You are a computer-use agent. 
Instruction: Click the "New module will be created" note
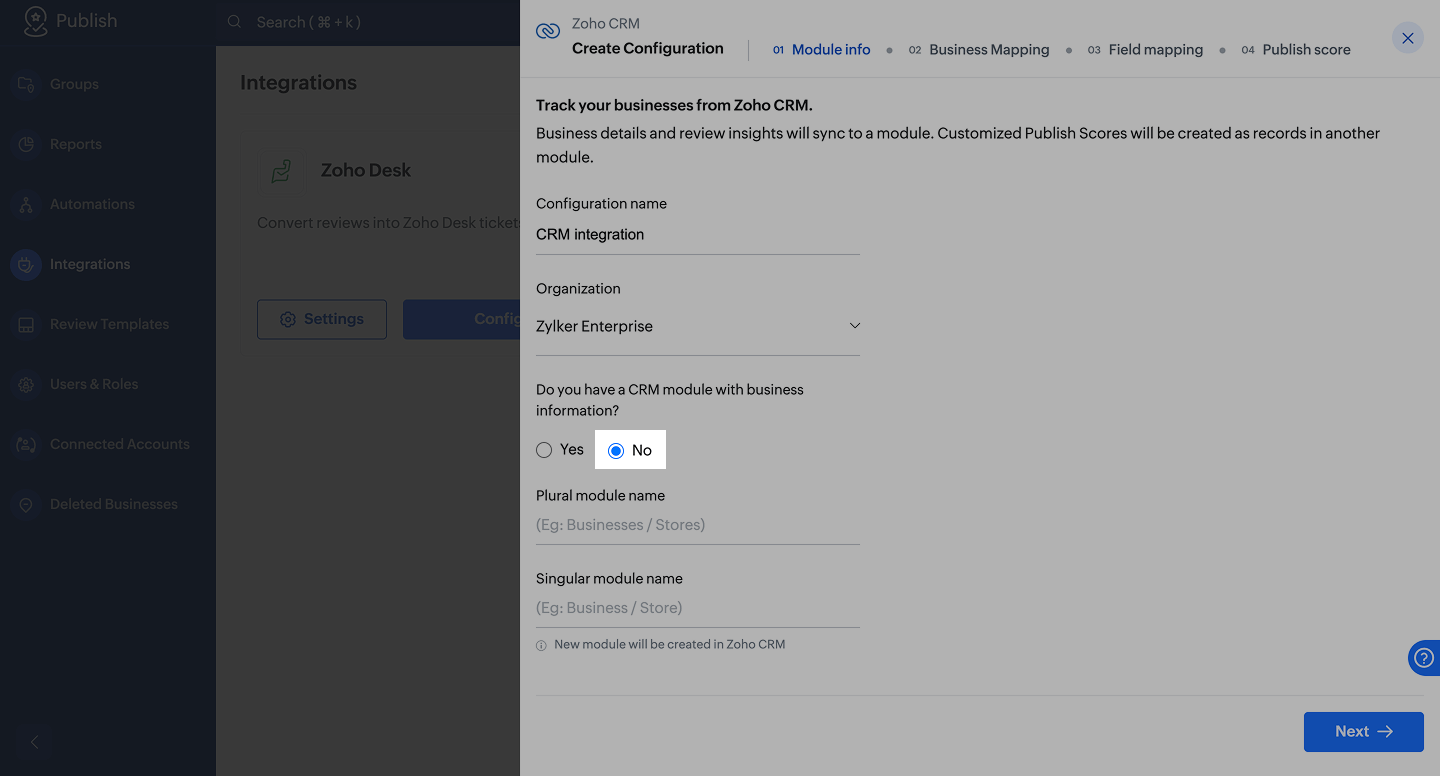[670, 645]
